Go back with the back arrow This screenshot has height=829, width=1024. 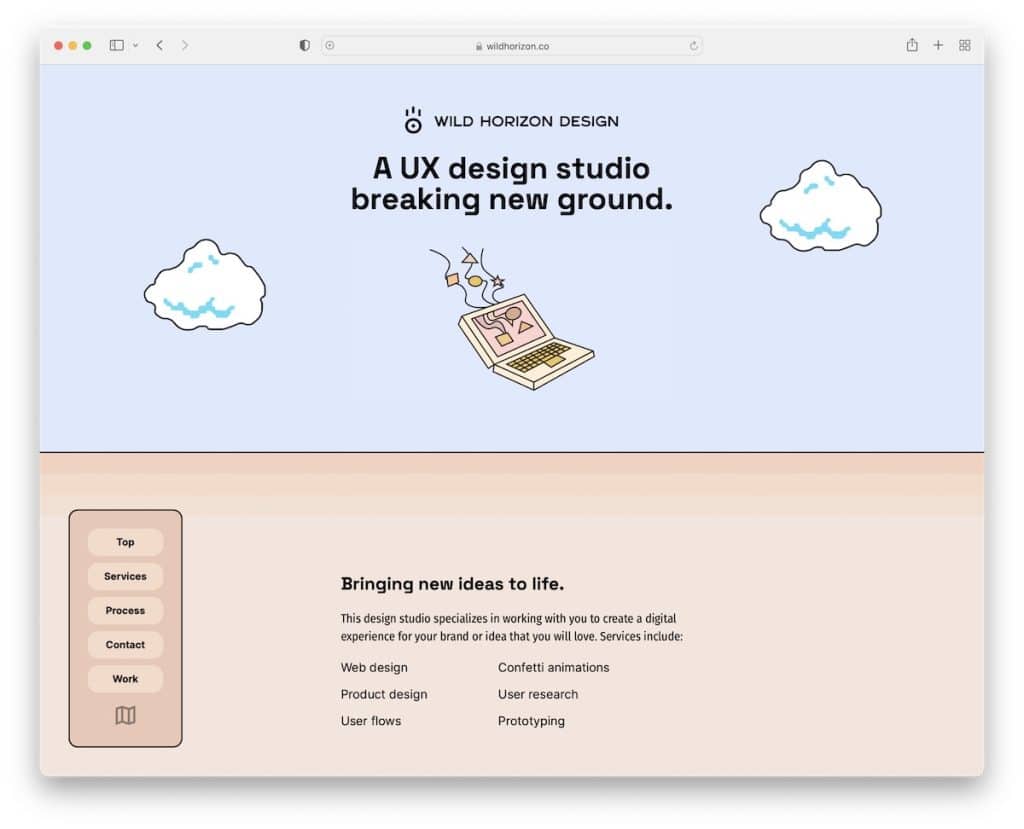tap(159, 45)
